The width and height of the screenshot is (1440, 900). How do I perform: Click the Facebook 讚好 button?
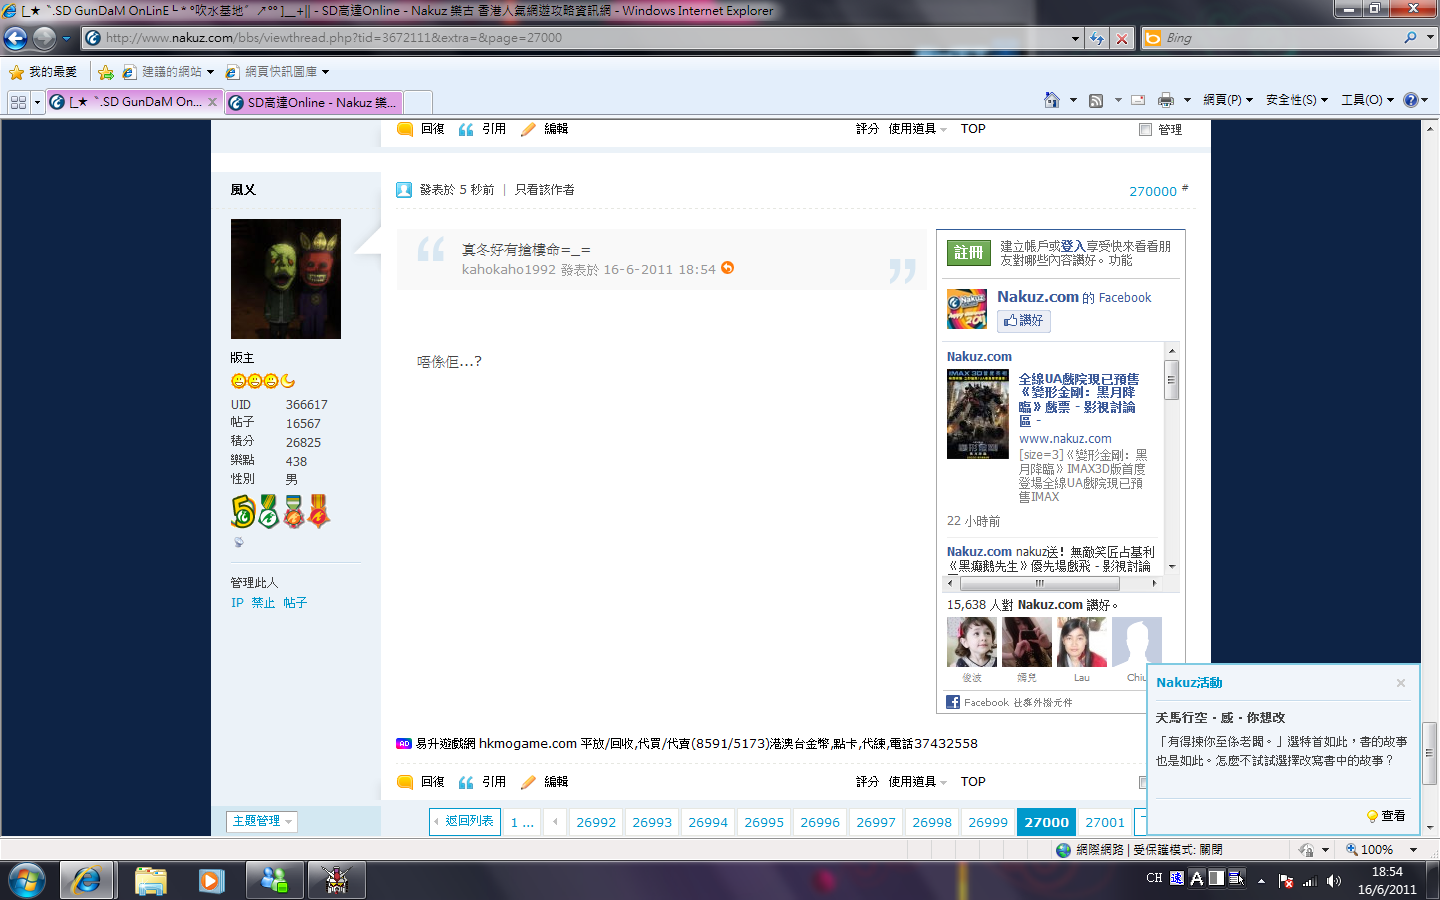pos(1024,320)
